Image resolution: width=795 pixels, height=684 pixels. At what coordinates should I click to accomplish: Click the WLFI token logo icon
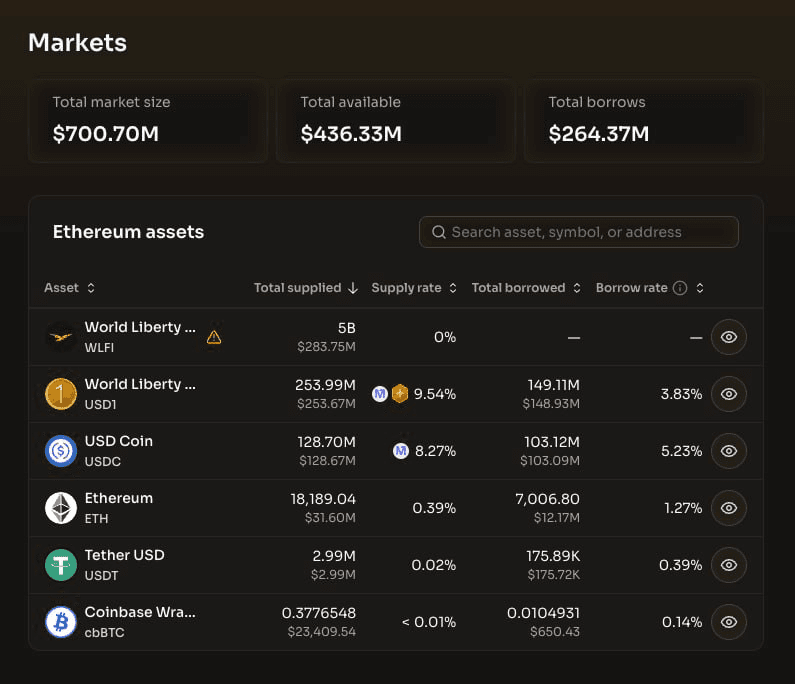click(x=61, y=337)
